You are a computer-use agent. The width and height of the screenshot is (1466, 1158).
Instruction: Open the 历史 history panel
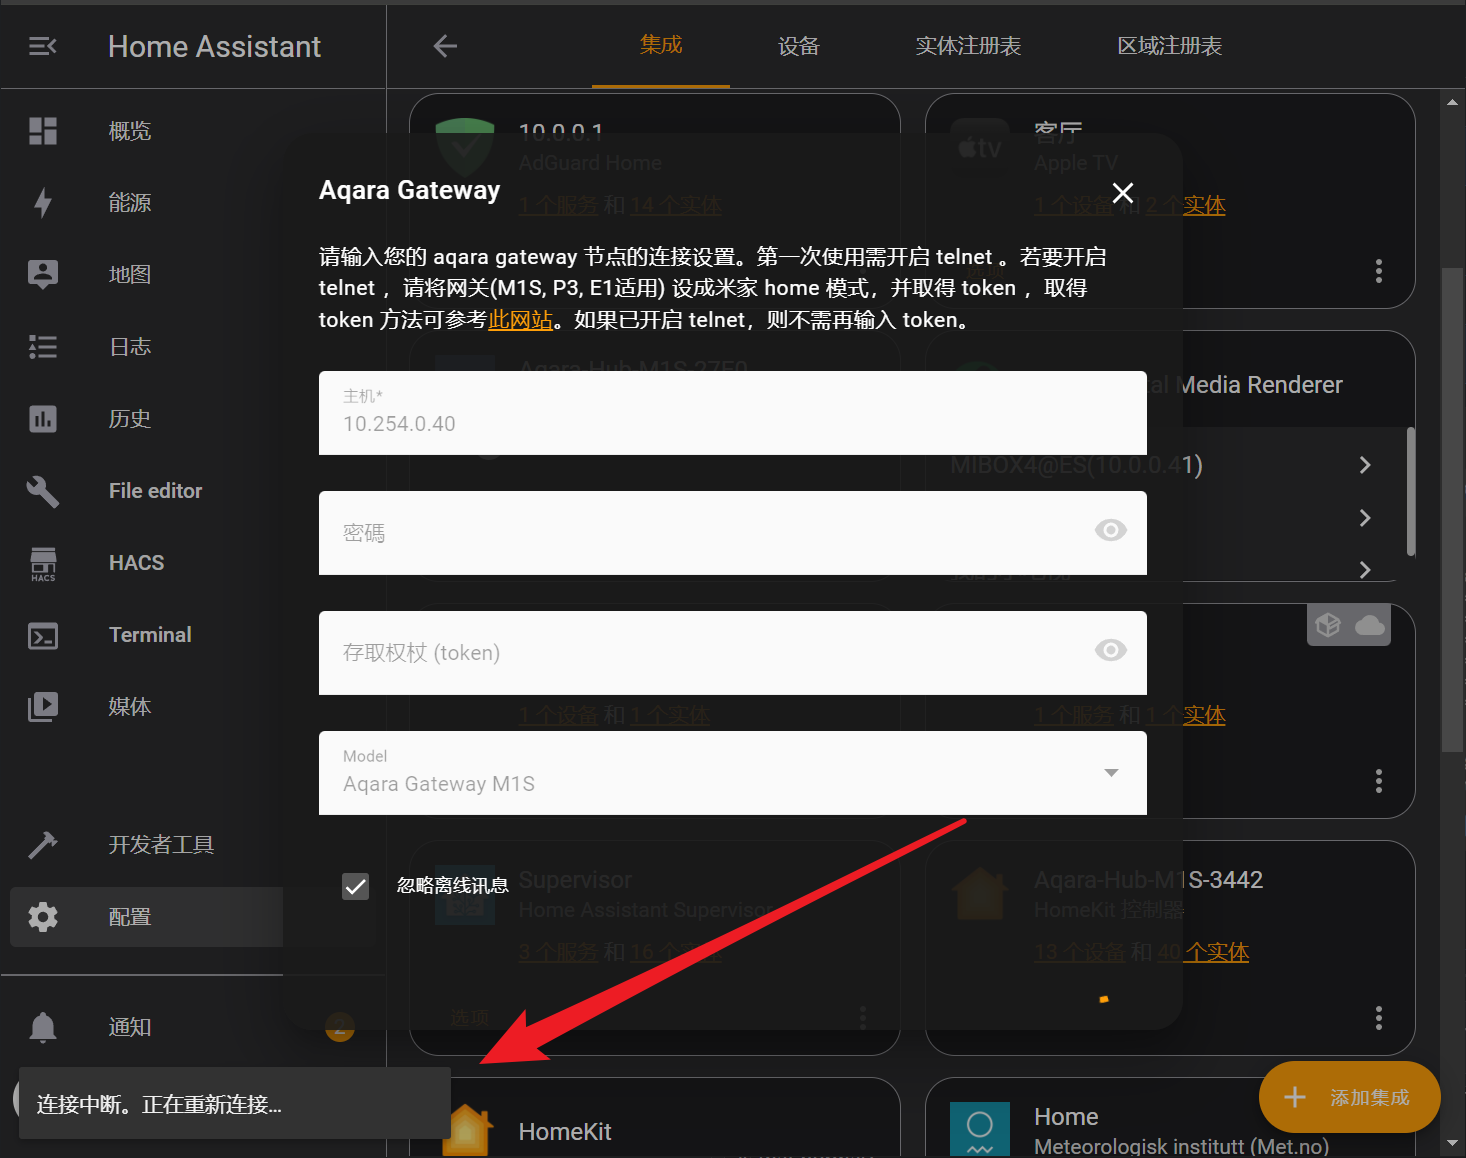pyautogui.click(x=129, y=418)
